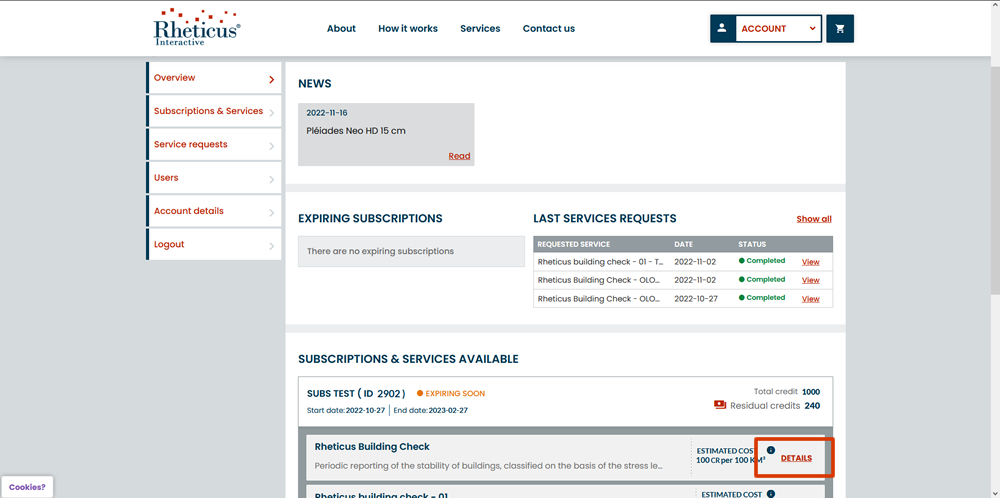Click the Residual credits value 240
Viewport: 1000px width, 498px height.
812,406
